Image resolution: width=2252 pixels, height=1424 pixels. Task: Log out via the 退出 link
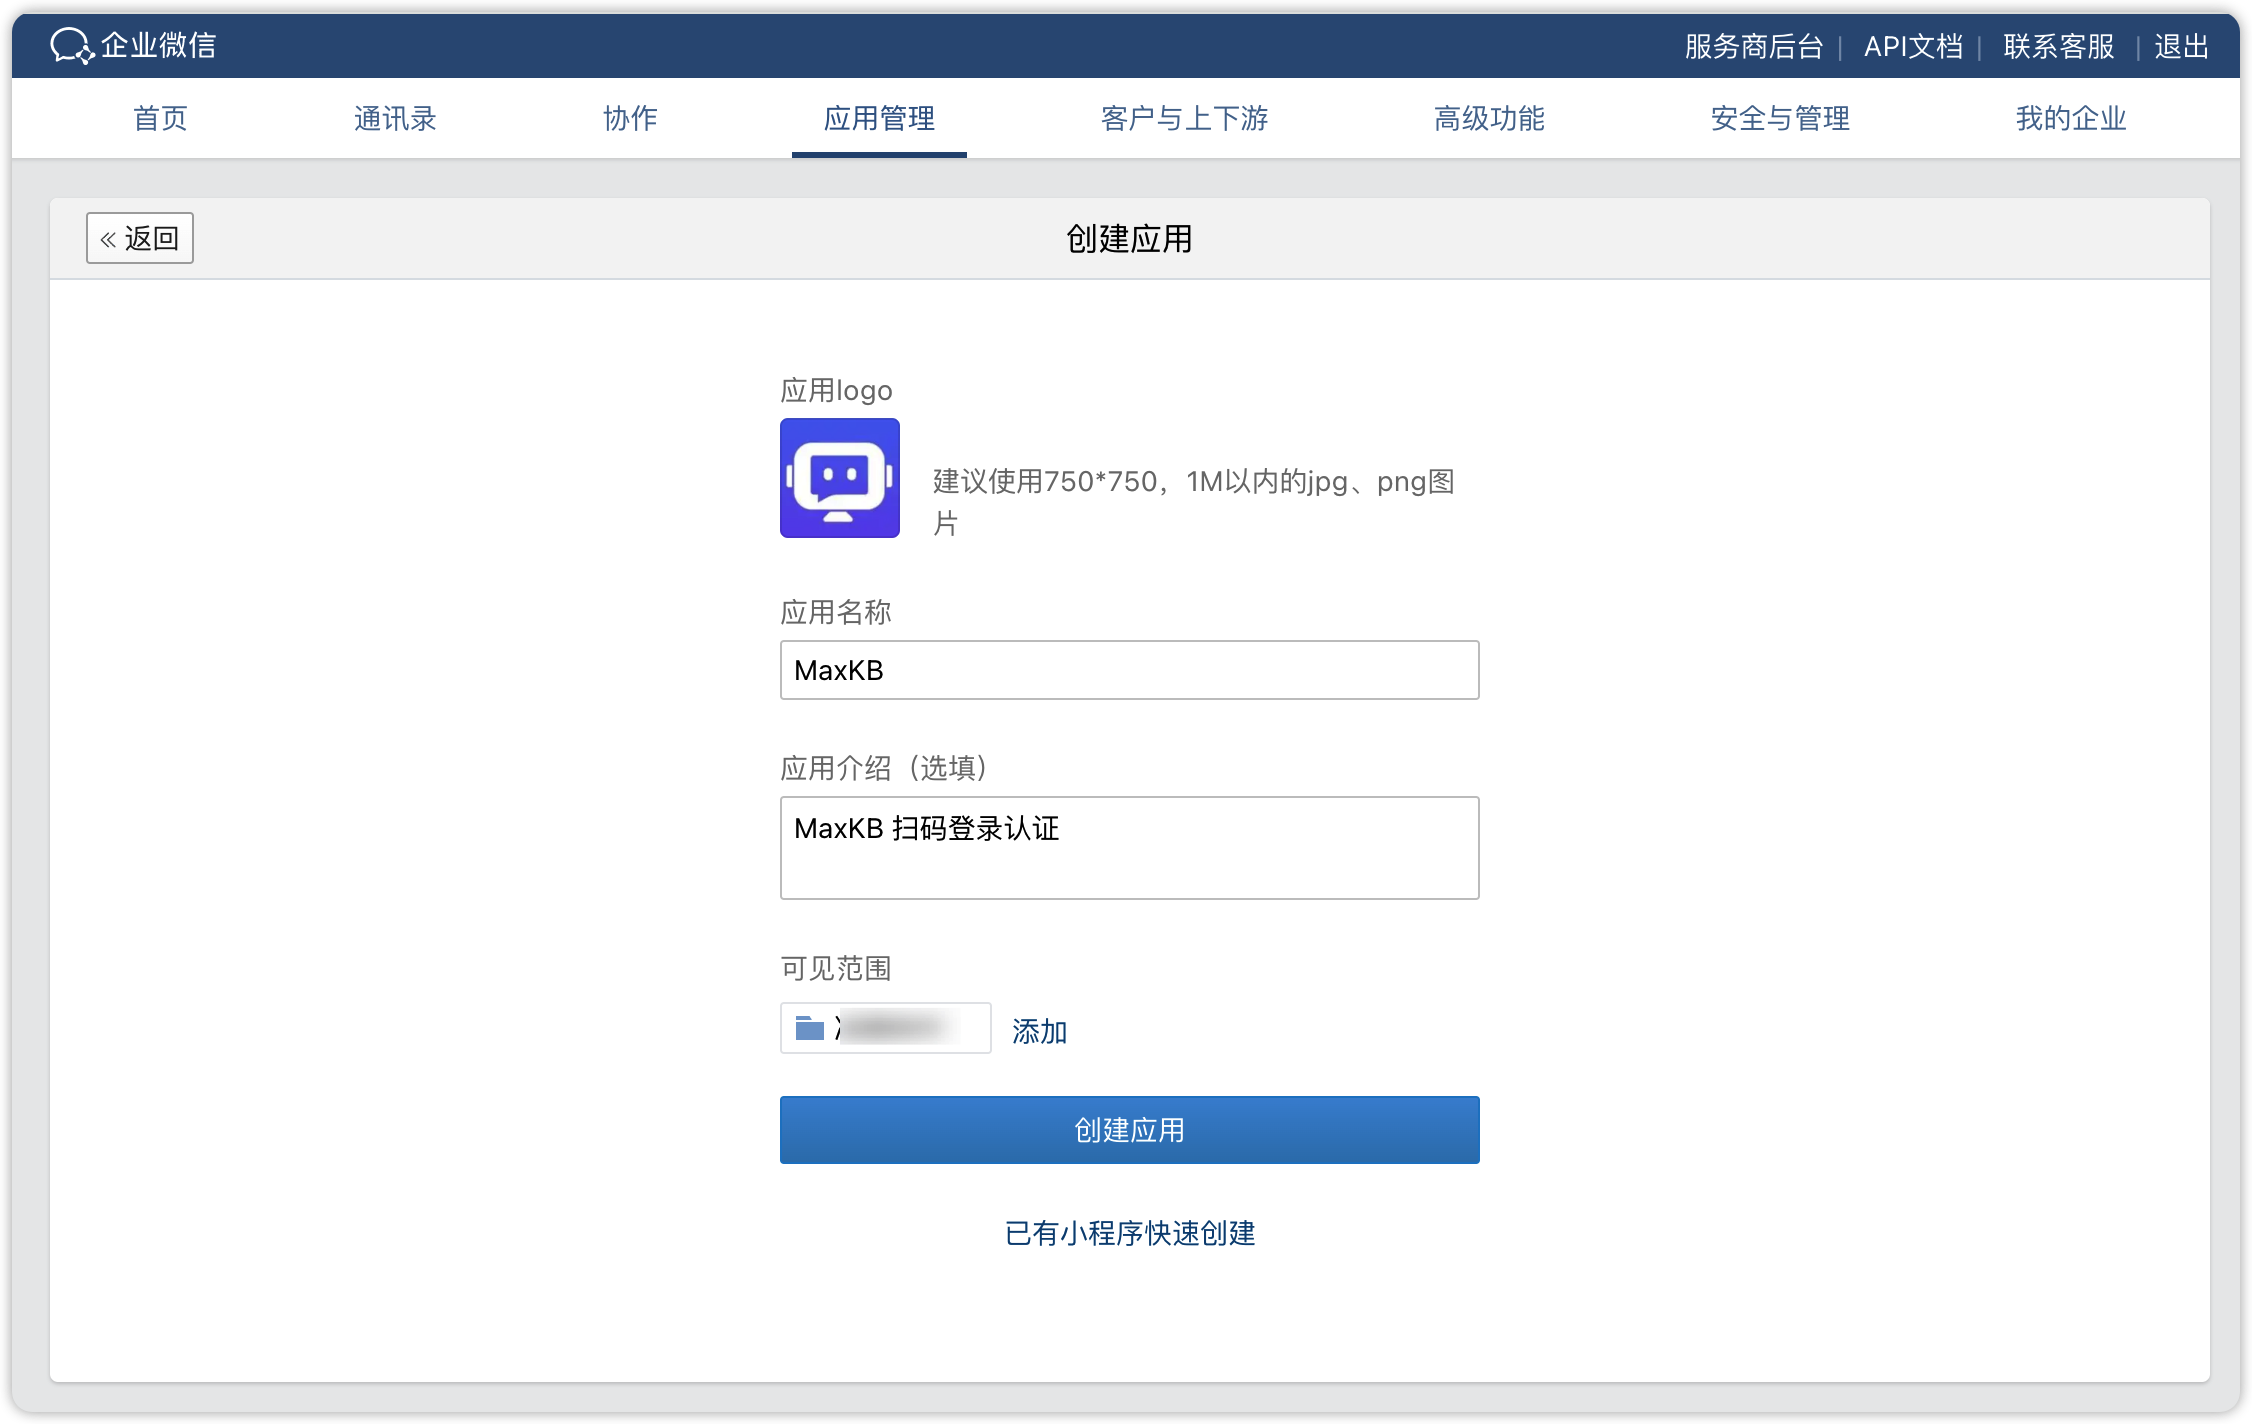(2182, 46)
